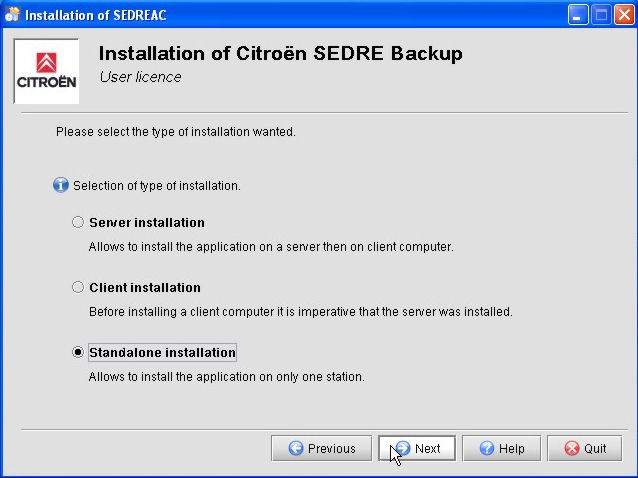Click the blue info icon beside Selection text
The height and width of the screenshot is (478, 638).
point(61,186)
